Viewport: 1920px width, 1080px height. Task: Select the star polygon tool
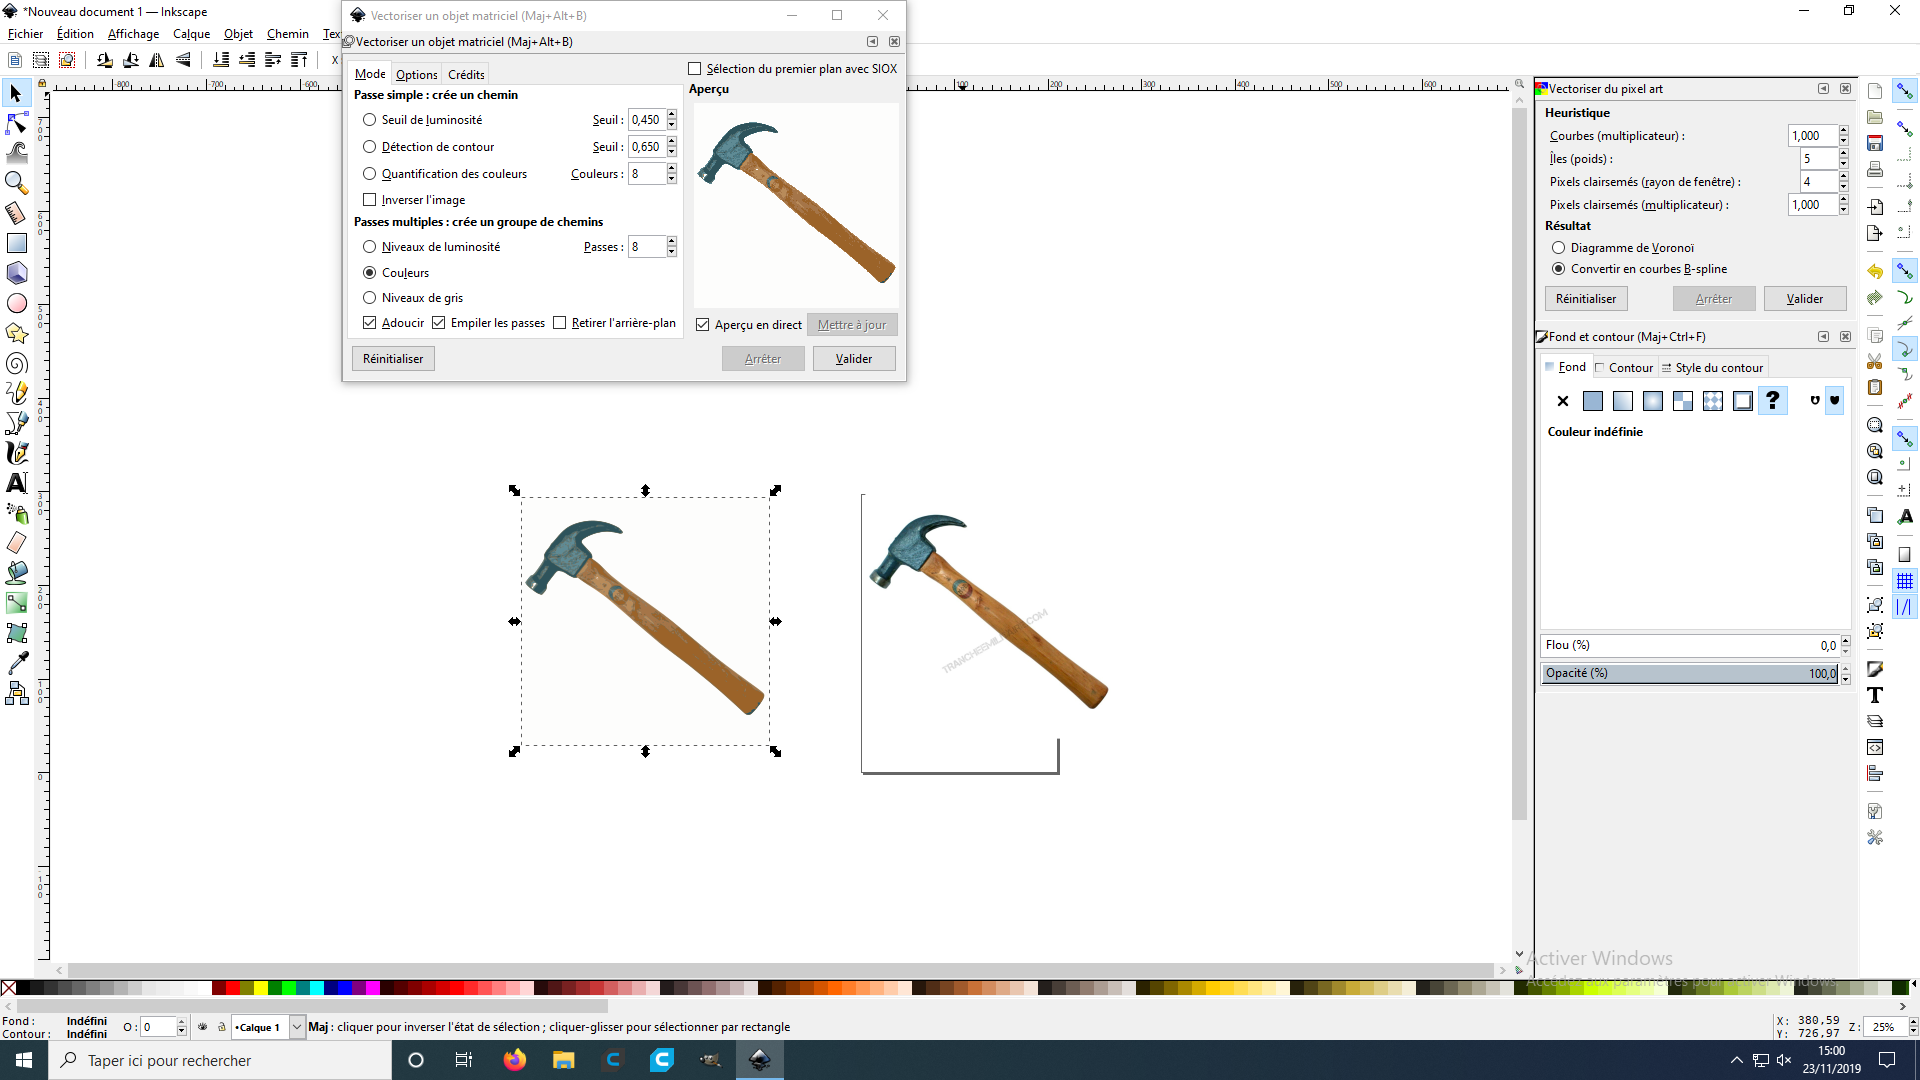click(x=16, y=333)
